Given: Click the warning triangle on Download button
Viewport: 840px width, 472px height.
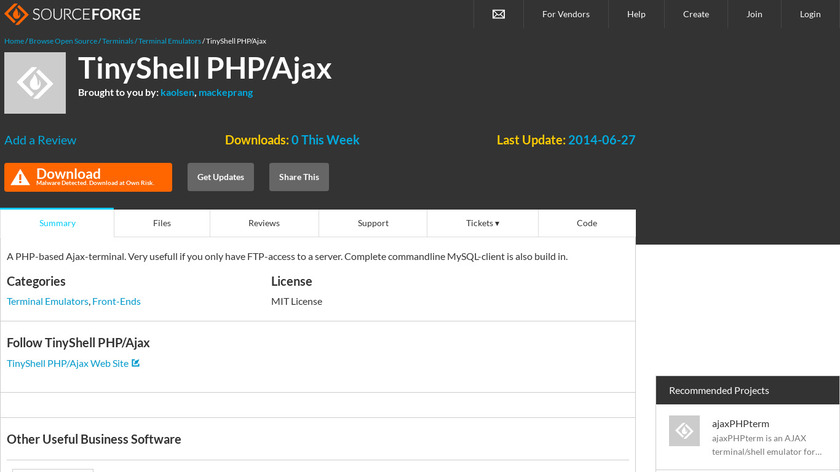Looking at the screenshot, I should (x=20, y=177).
